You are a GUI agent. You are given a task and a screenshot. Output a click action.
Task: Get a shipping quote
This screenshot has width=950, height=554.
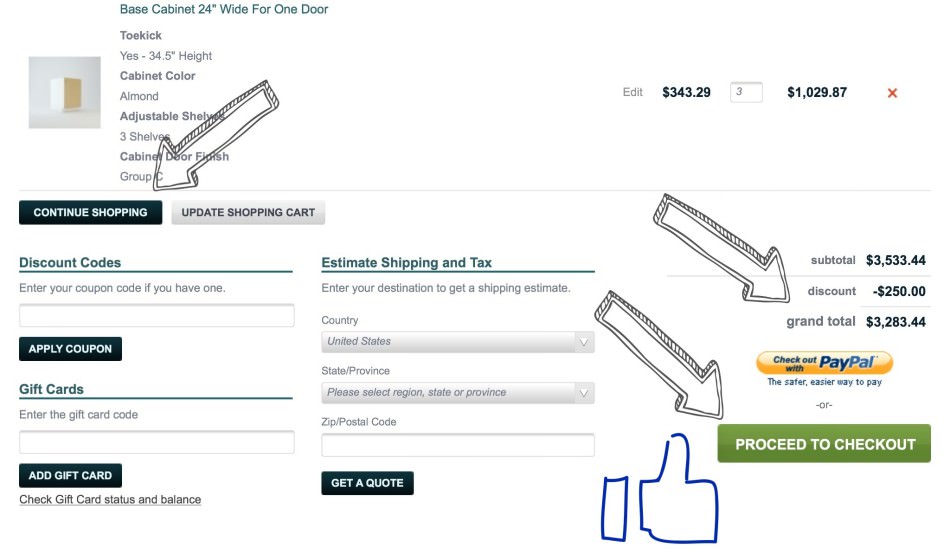[x=367, y=483]
